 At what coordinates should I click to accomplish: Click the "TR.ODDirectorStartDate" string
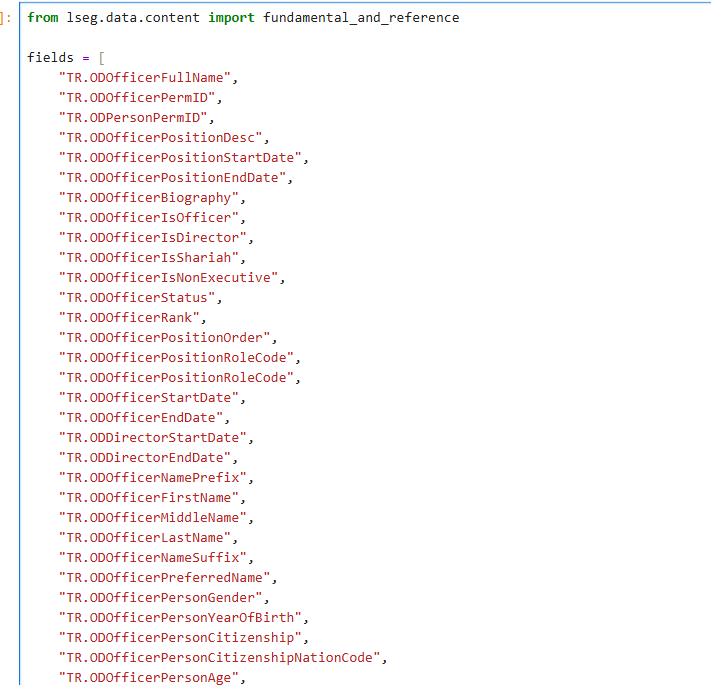(x=152, y=437)
